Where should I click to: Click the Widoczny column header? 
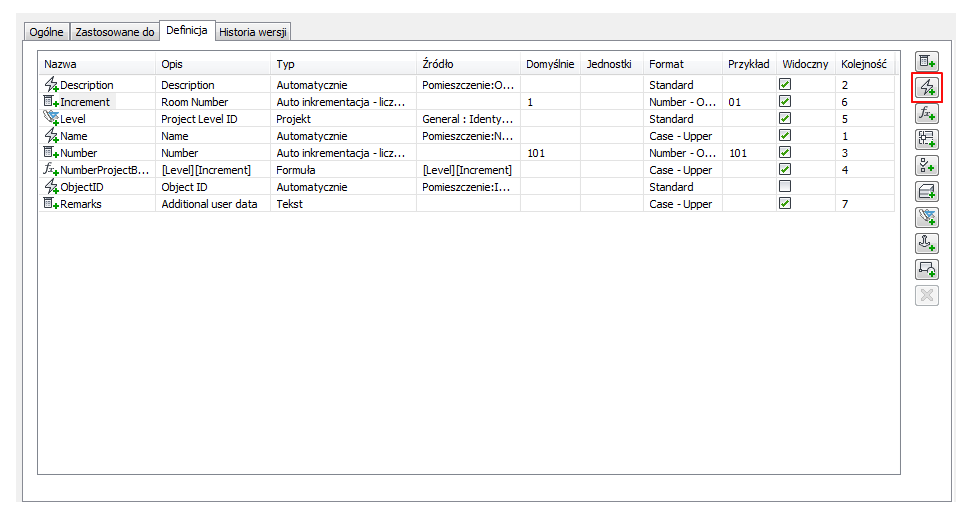click(x=805, y=64)
